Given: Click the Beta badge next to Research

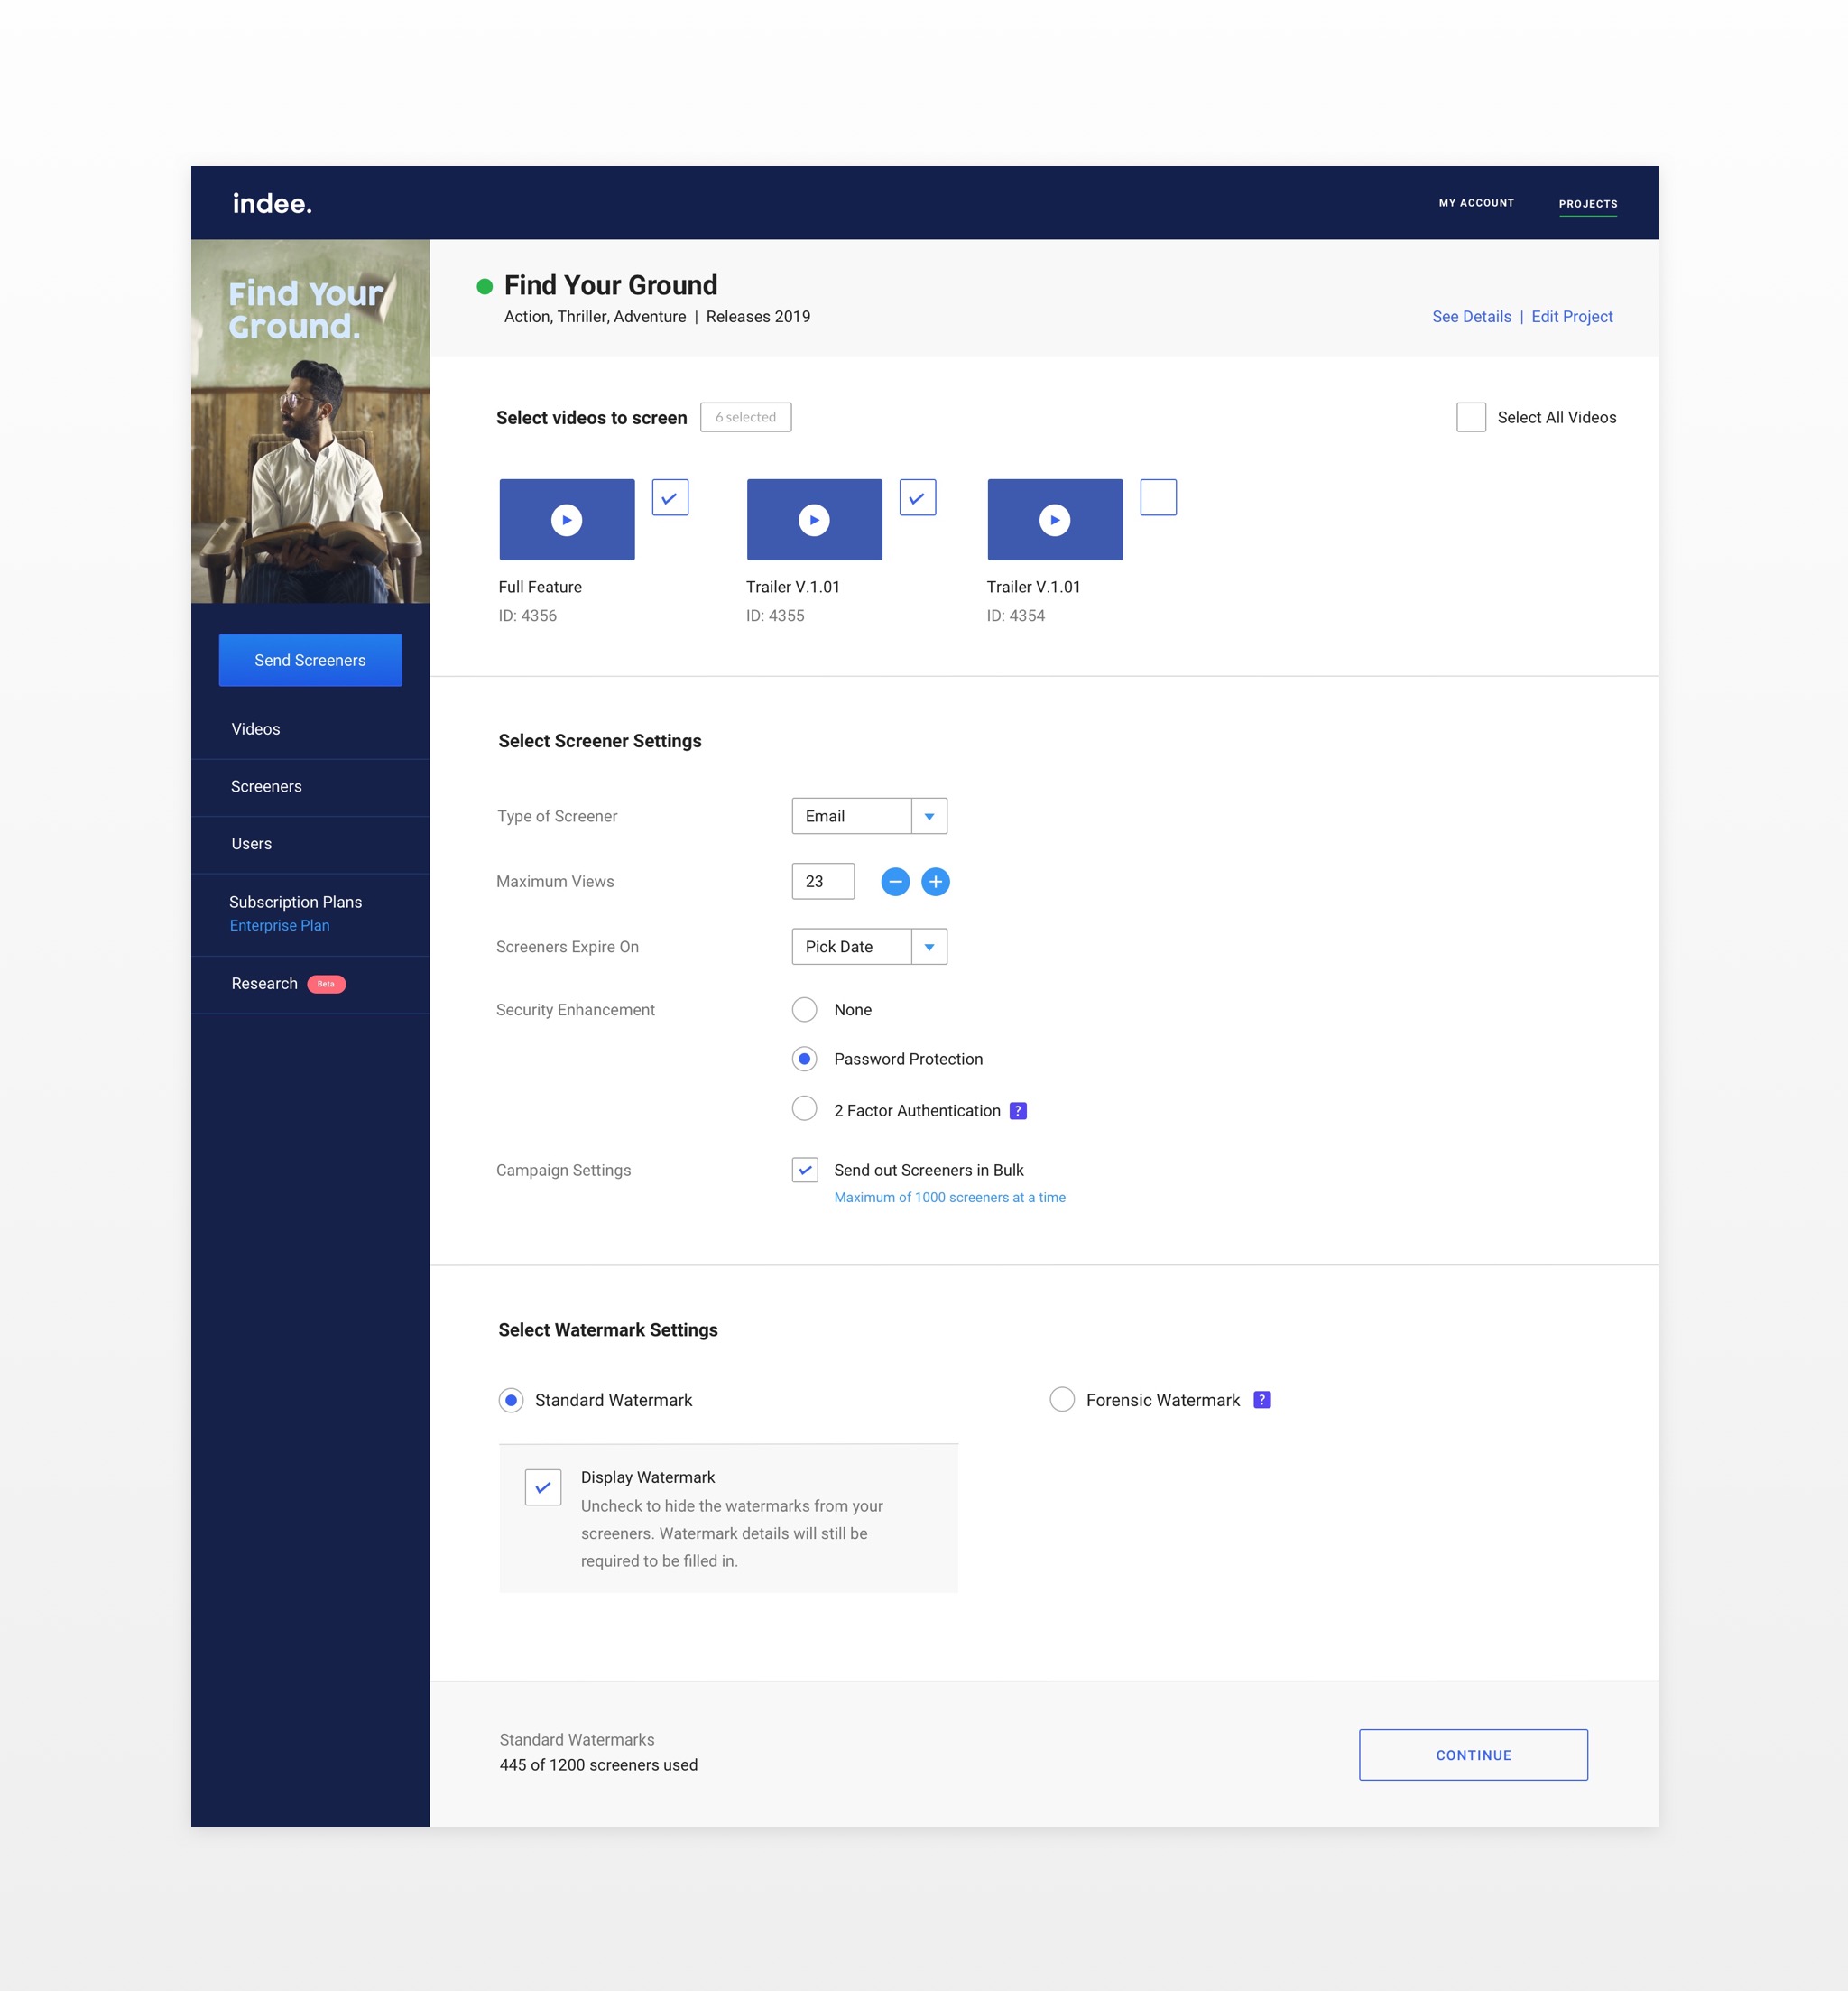Looking at the screenshot, I should pos(326,984).
